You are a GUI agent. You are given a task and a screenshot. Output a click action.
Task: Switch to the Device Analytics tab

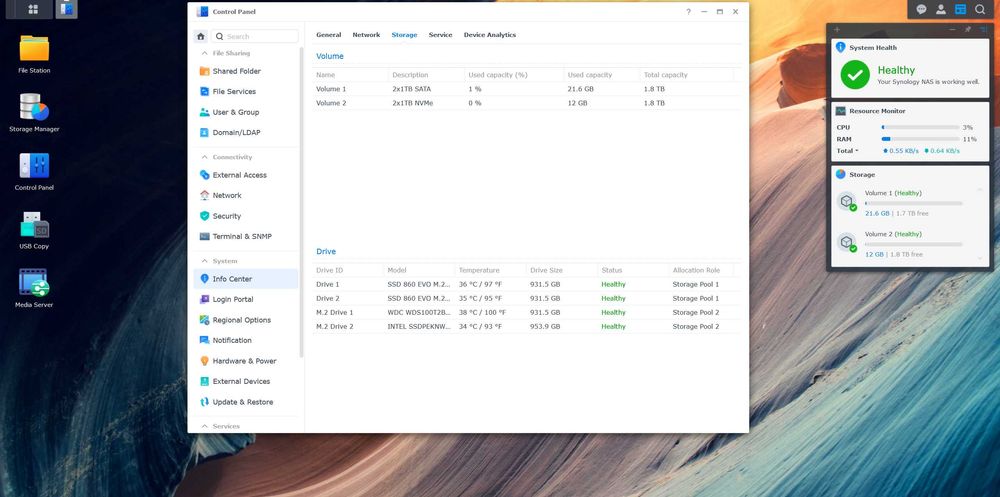[x=489, y=35]
